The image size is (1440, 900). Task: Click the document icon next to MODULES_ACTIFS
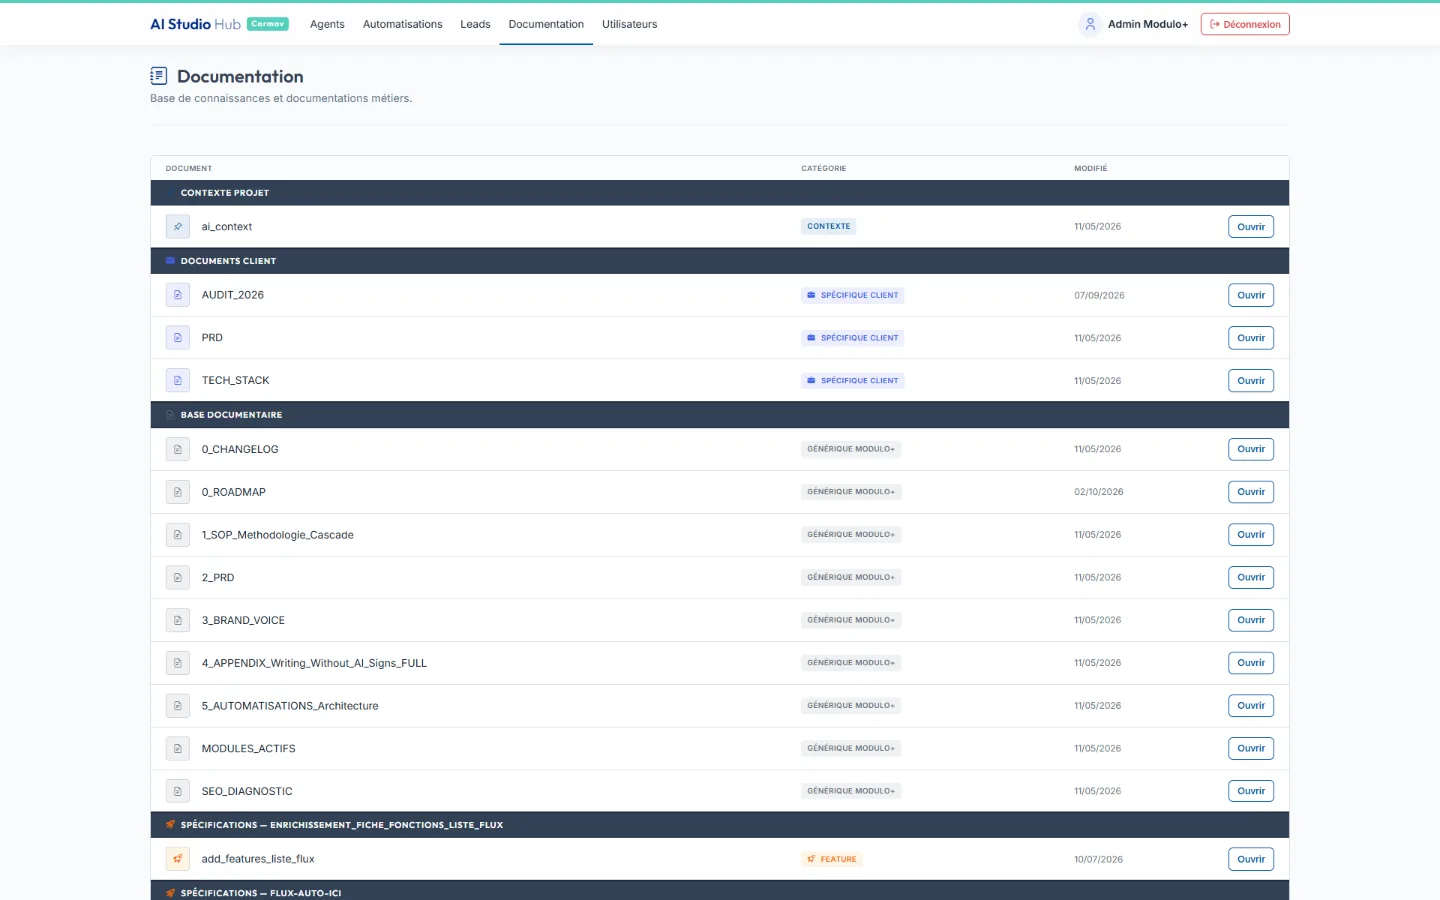[x=178, y=749]
